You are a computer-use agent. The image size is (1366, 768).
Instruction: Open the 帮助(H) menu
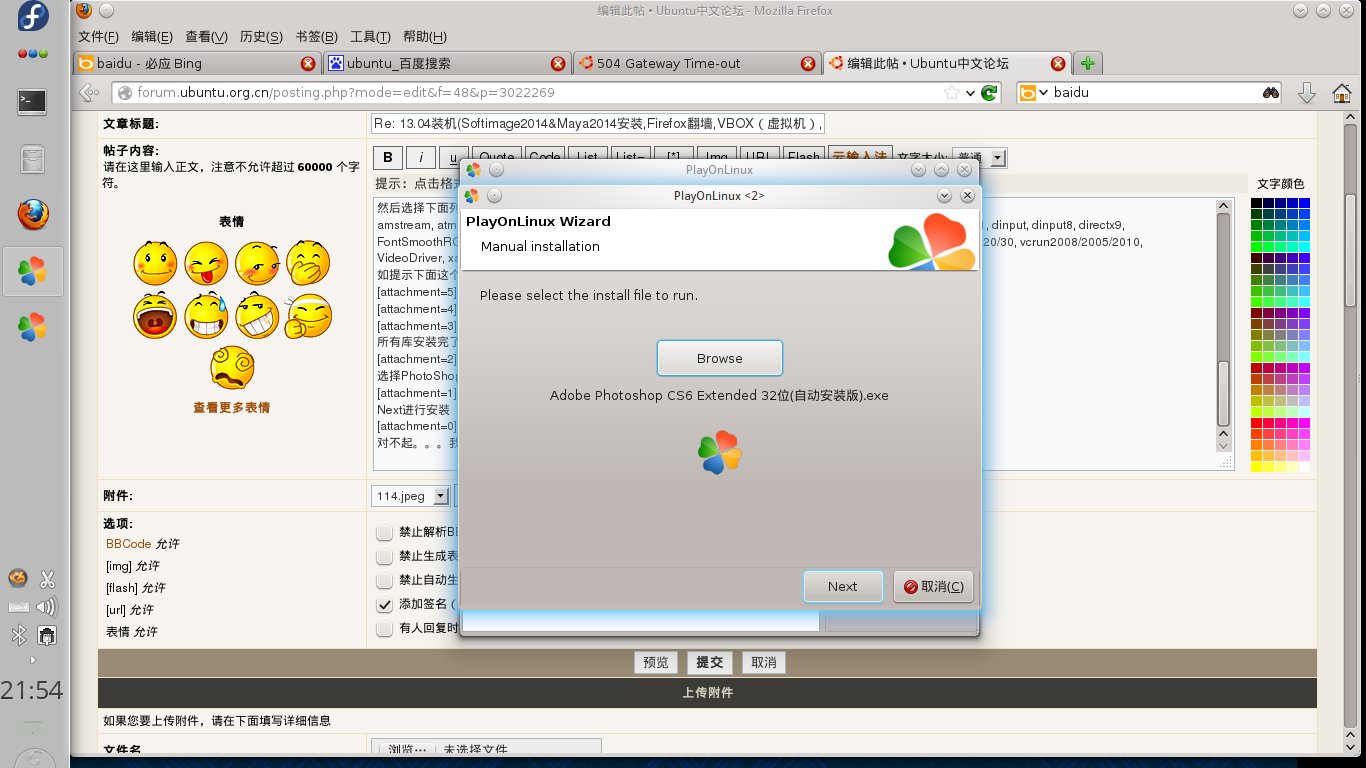(424, 37)
